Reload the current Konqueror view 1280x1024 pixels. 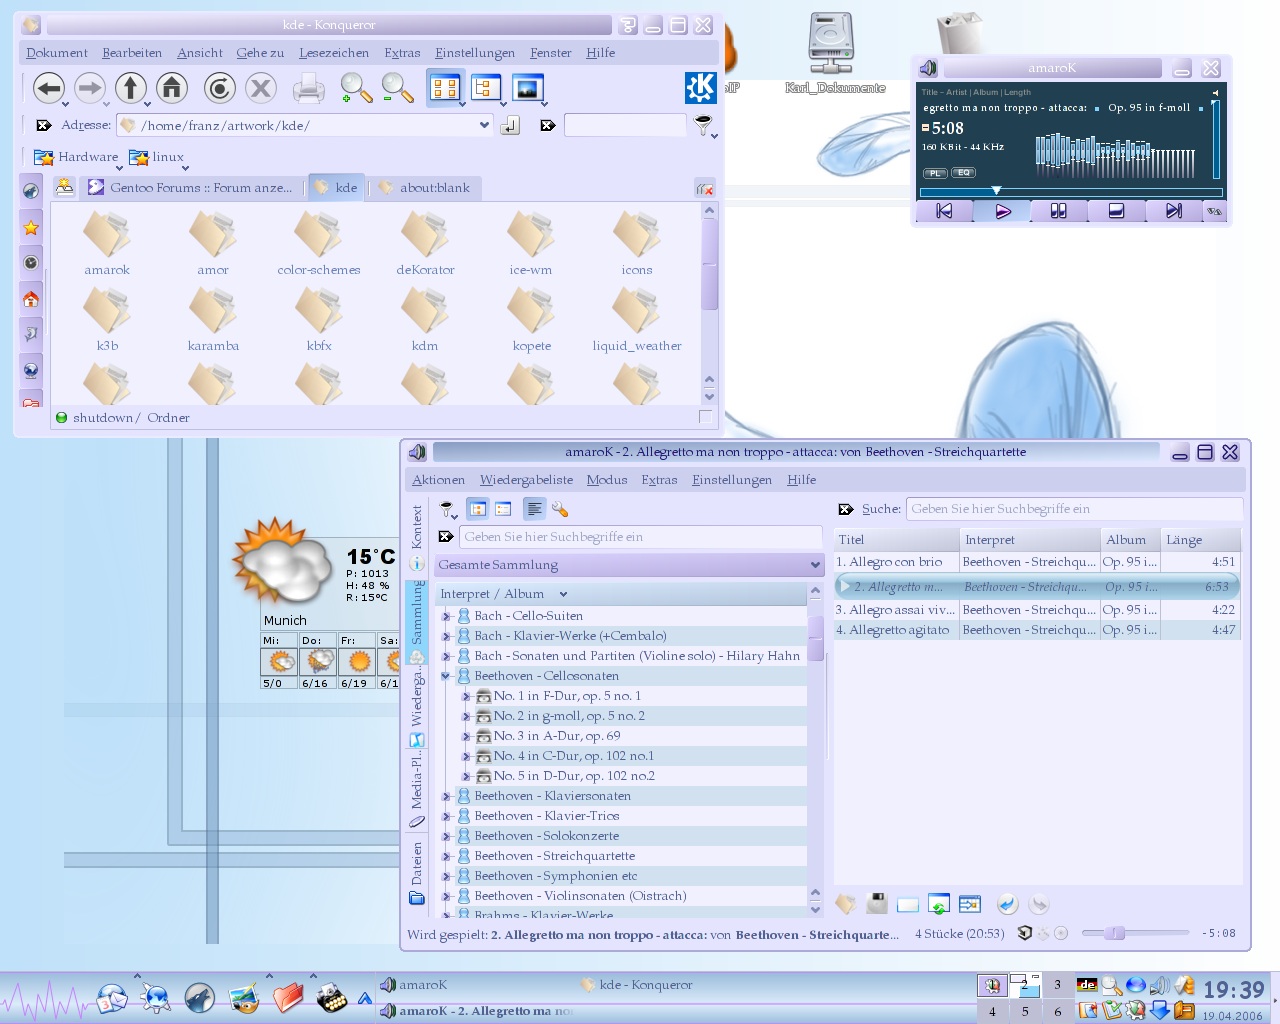[x=219, y=88]
